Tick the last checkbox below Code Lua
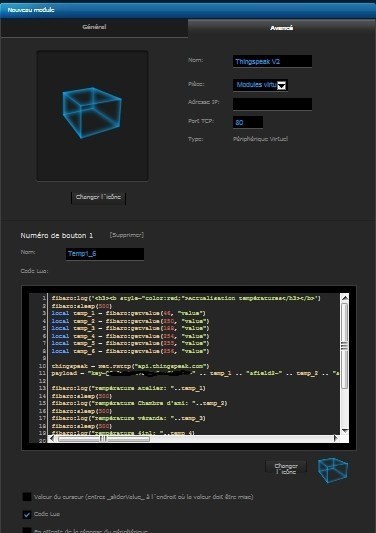The width and height of the screenshot is (376, 533). [27, 530]
